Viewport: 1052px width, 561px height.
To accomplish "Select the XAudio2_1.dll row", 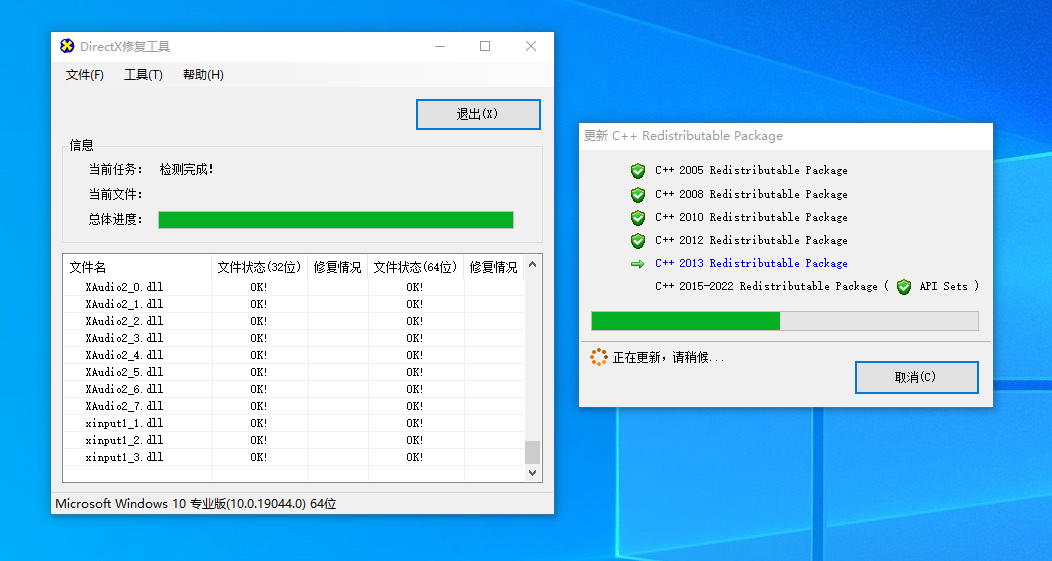I will pyautogui.click(x=294, y=304).
